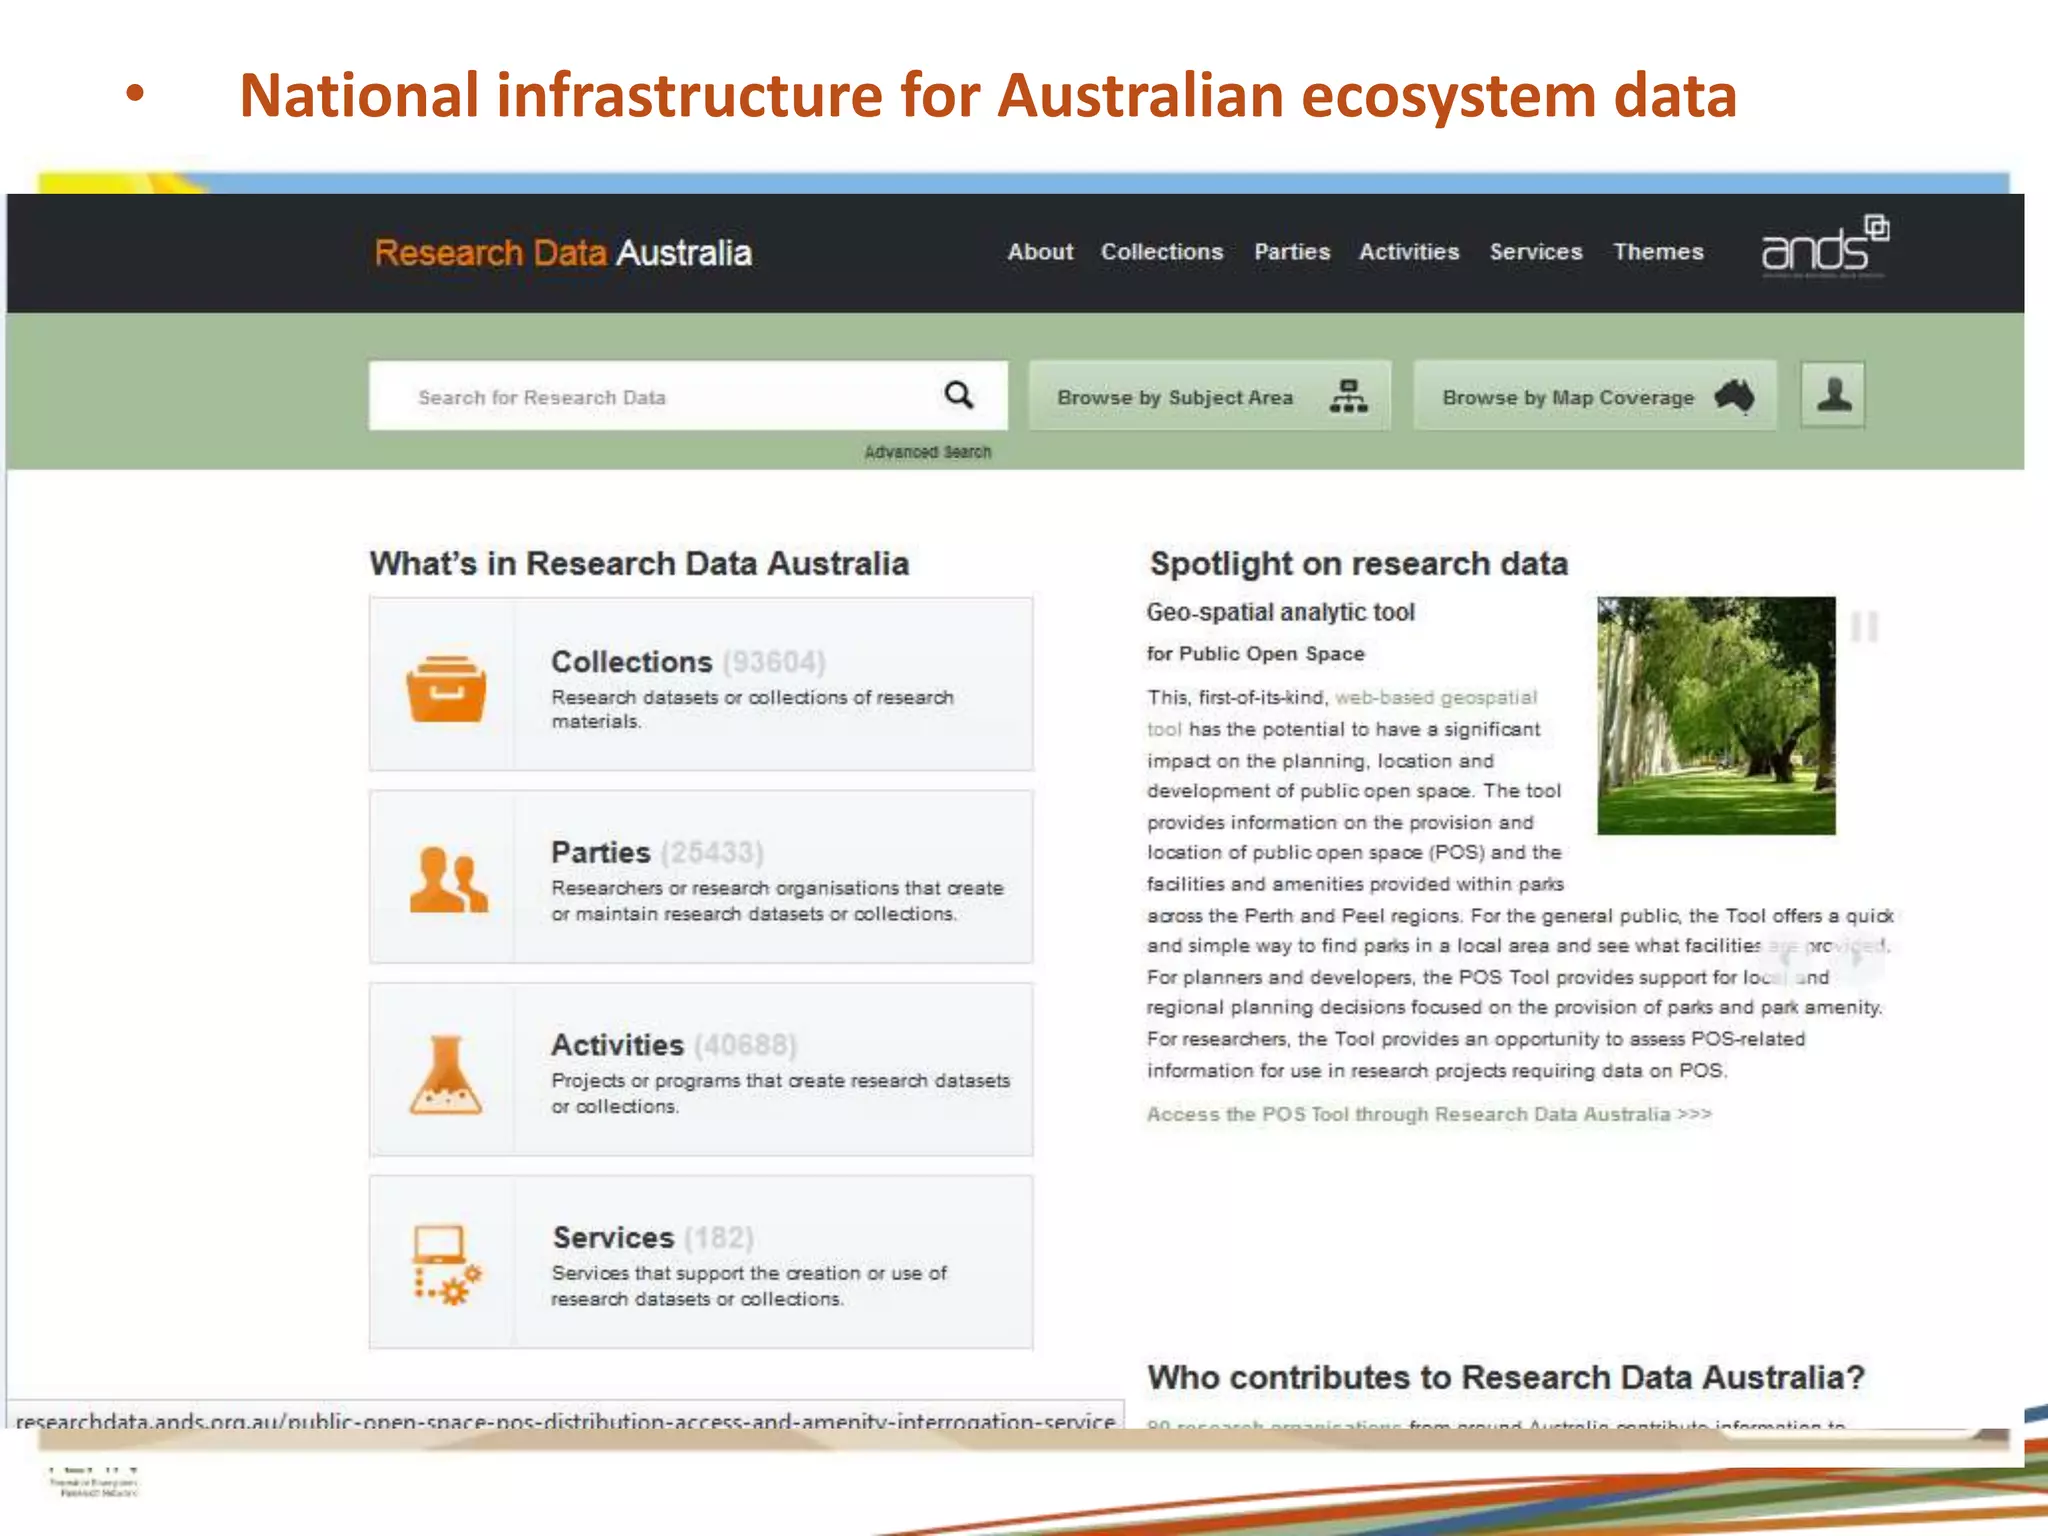Screen dimensions: 2048x1536
Task: Click the magnifier search icon
Action: click(959, 395)
